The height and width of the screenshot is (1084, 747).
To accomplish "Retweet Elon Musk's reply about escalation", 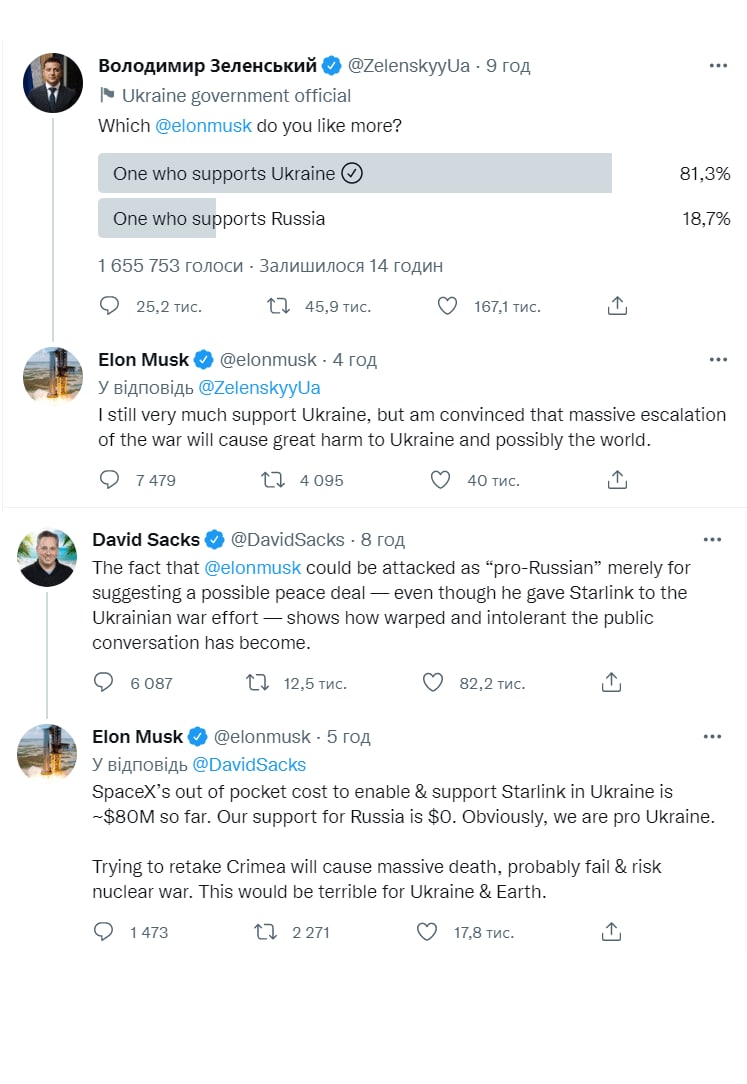I will (272, 480).
